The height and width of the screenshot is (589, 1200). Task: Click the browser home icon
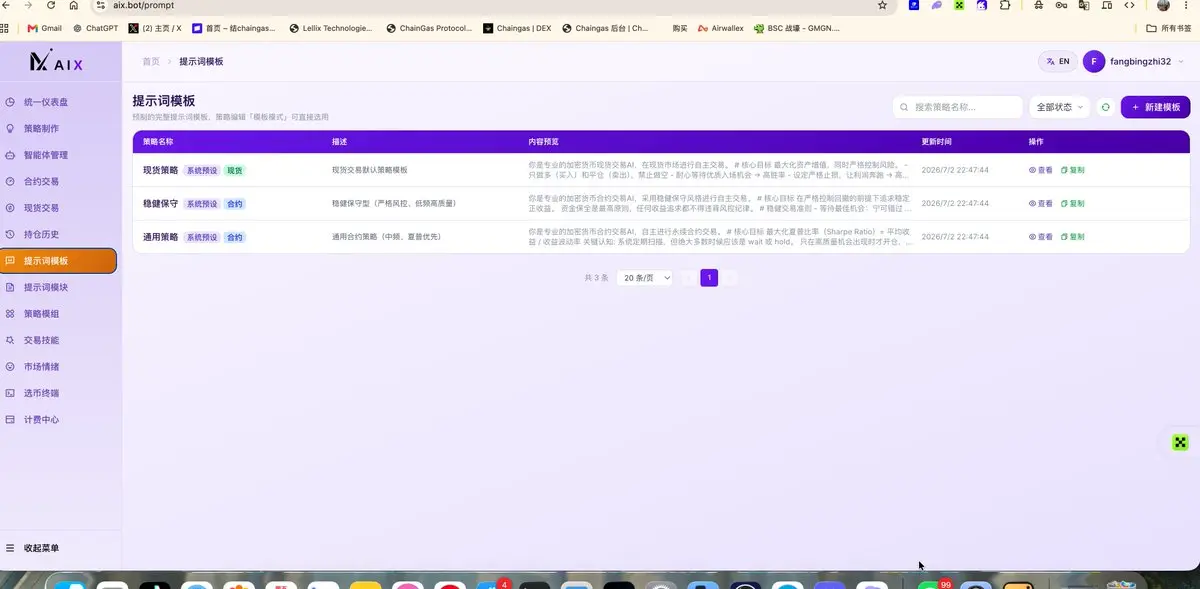73,5
